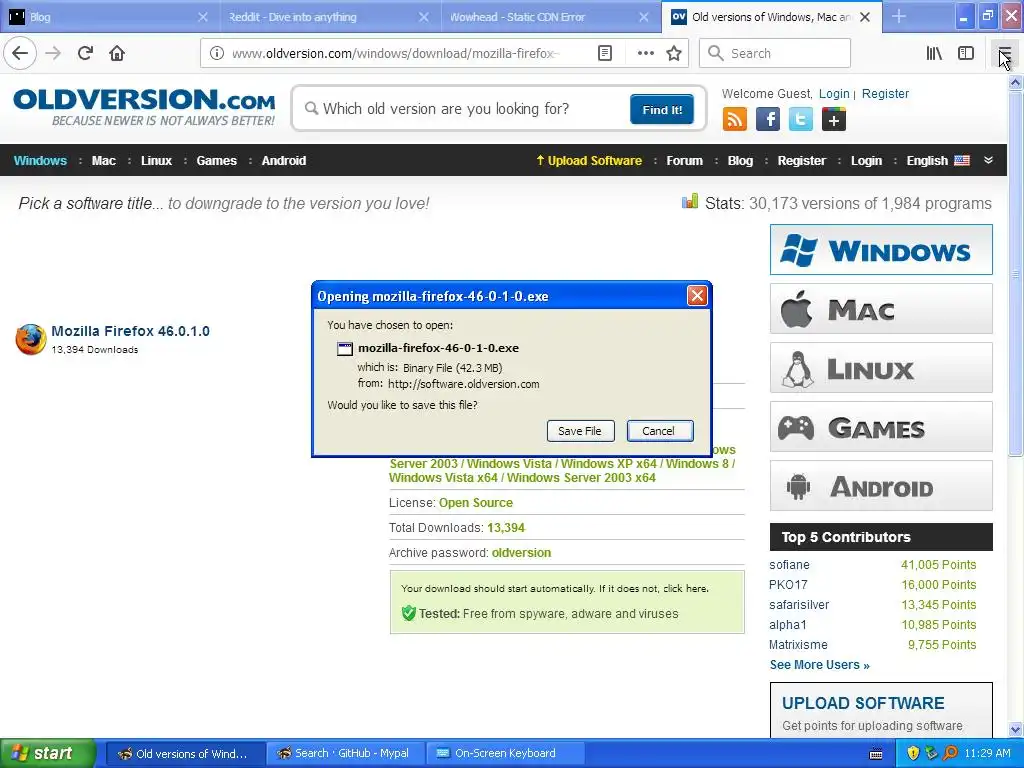Viewport: 1024px width, 768px height.
Task: Bookmark this page with the star
Action: tap(674, 53)
